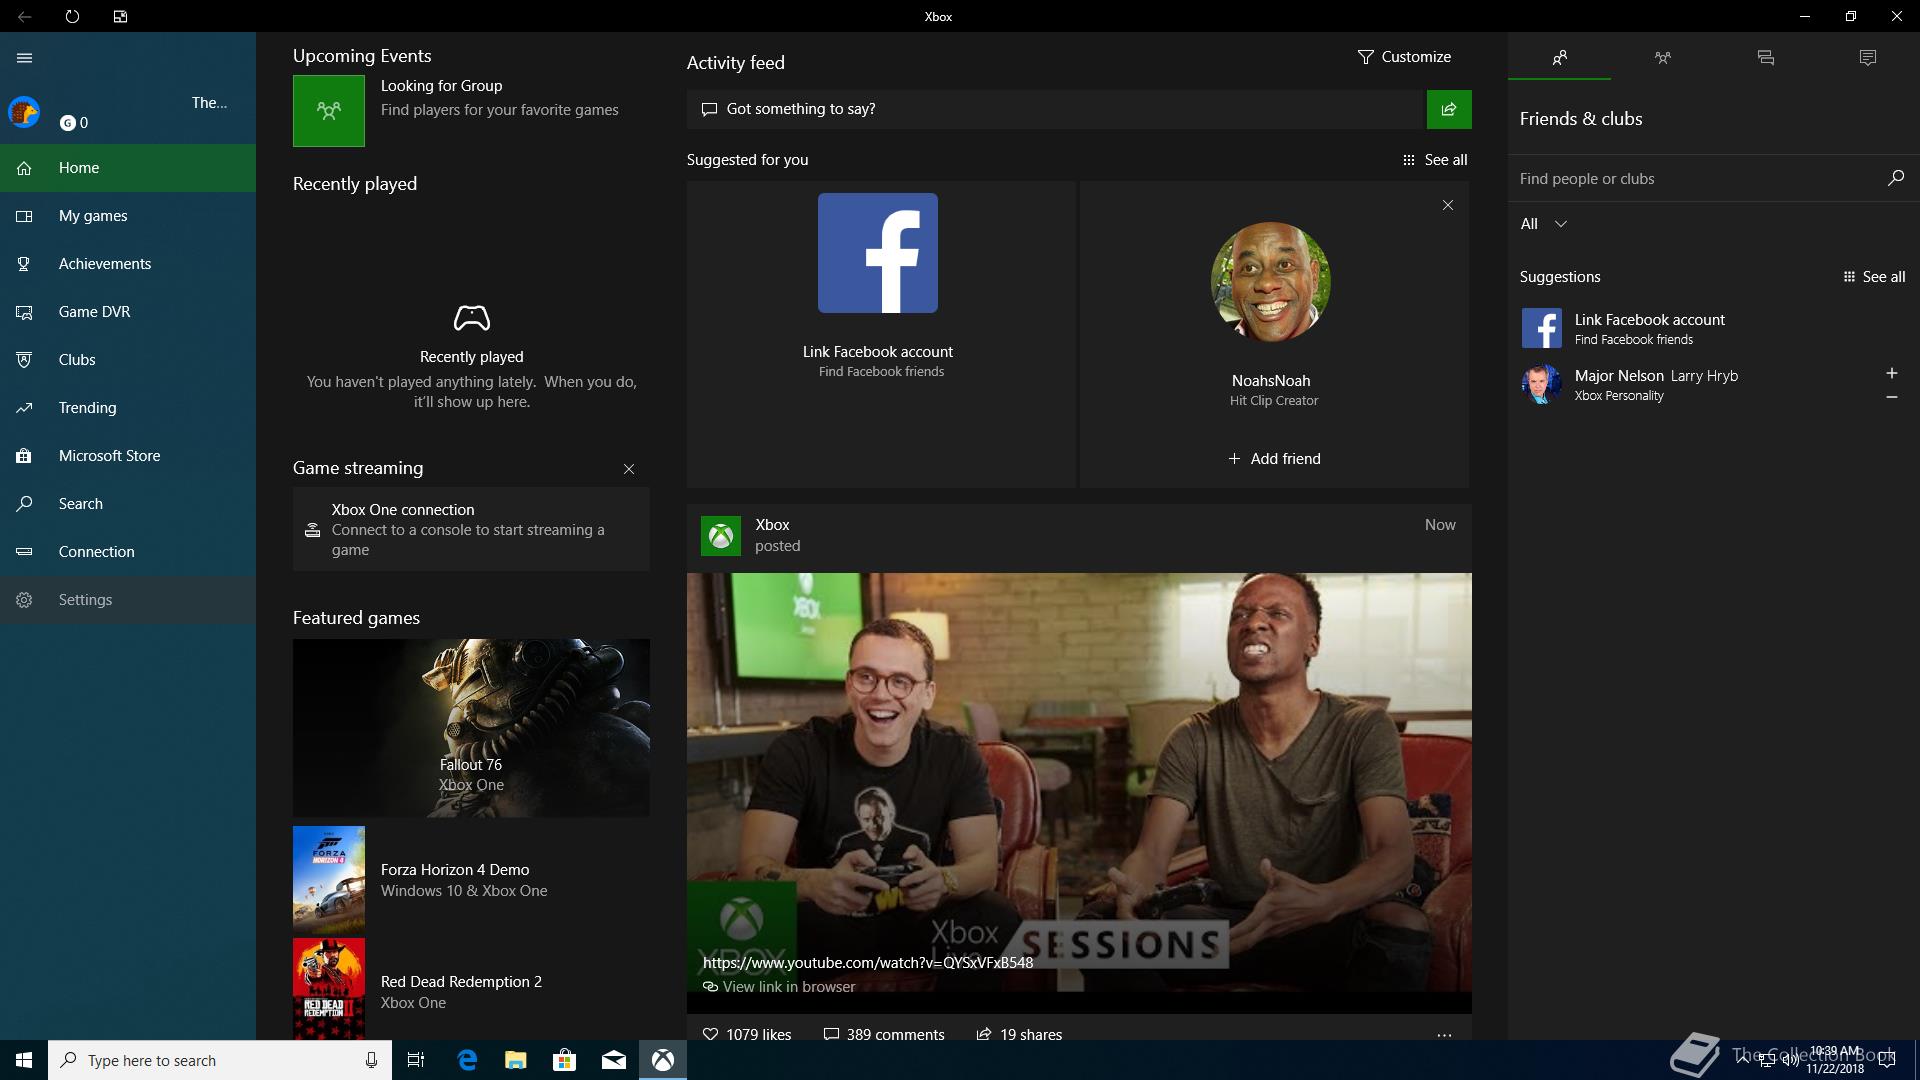Refresh the Xbox app with reload icon
This screenshot has width=1920, height=1080.
coord(72,17)
